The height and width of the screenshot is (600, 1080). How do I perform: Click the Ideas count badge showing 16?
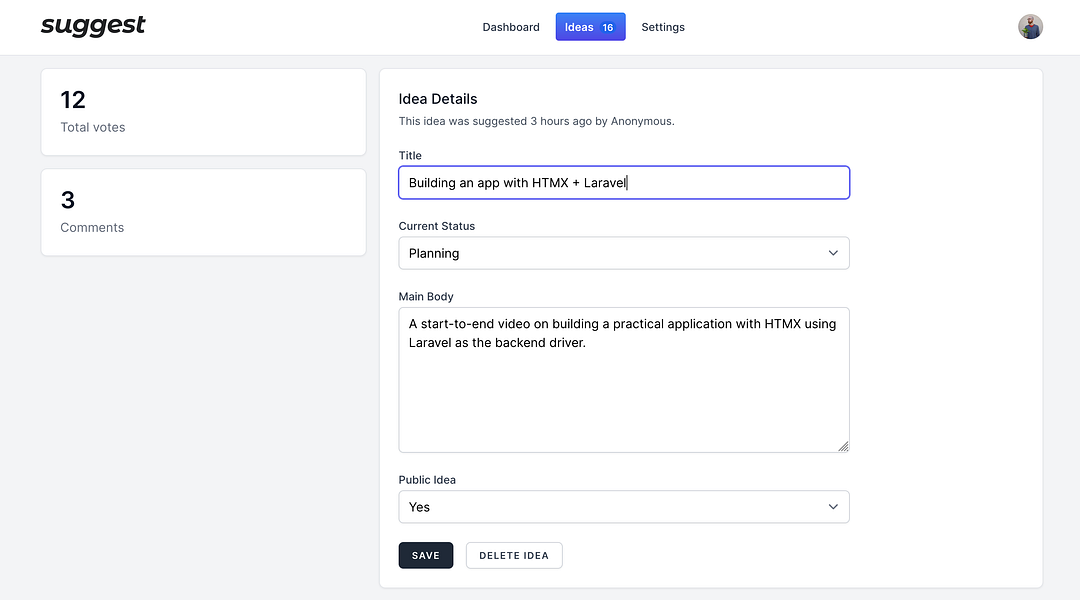pyautogui.click(x=608, y=28)
